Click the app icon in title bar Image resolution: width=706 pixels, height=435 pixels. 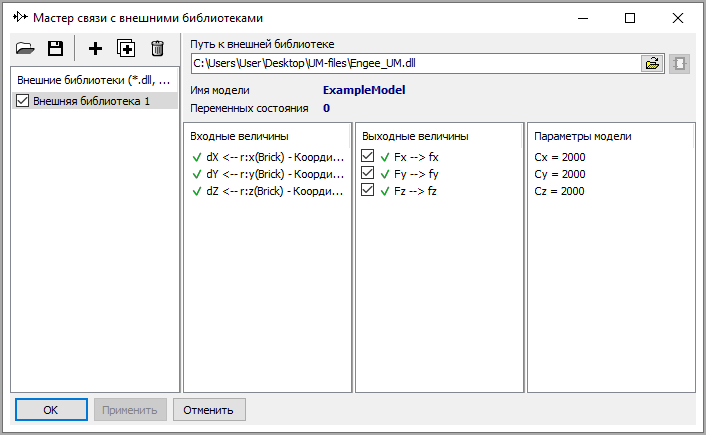[x=18, y=18]
